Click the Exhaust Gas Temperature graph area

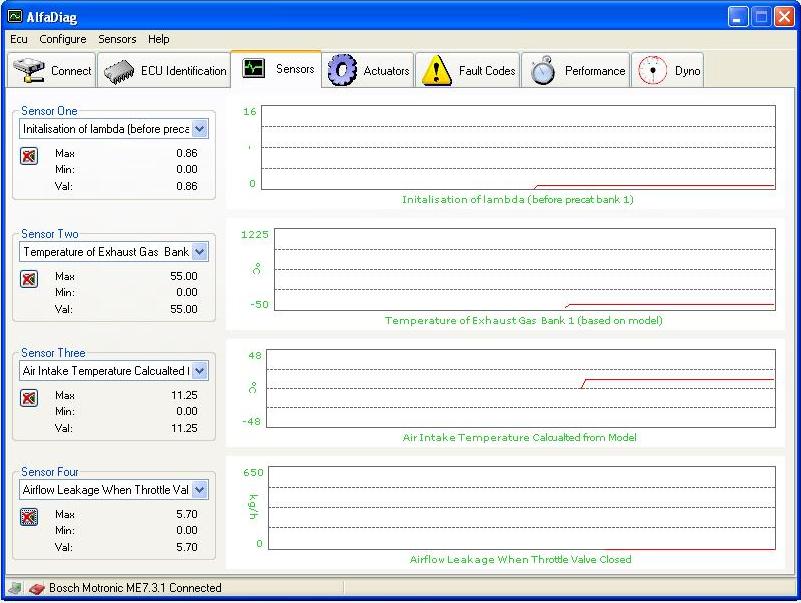click(x=524, y=269)
